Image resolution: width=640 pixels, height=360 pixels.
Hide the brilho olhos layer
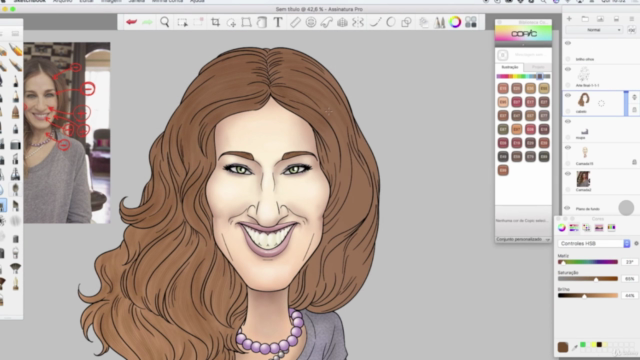click(x=568, y=43)
